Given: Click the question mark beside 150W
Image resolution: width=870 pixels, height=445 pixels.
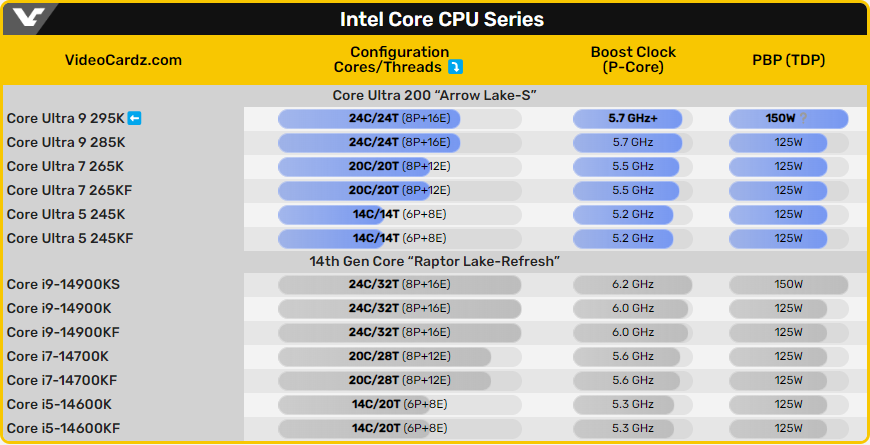Looking at the screenshot, I should [803, 118].
